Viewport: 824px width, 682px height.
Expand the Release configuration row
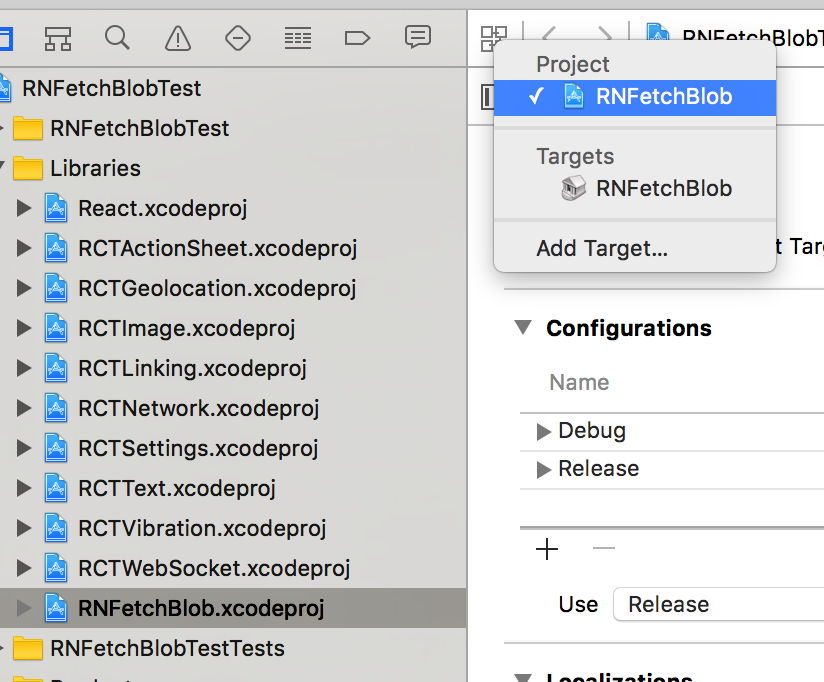point(544,470)
